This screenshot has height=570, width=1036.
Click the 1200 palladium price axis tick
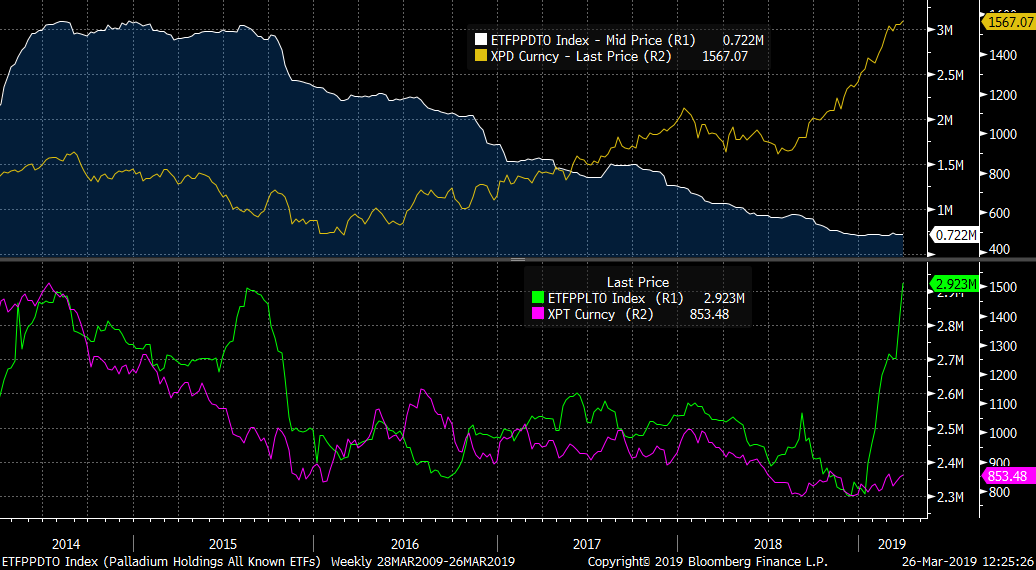(x=1002, y=95)
